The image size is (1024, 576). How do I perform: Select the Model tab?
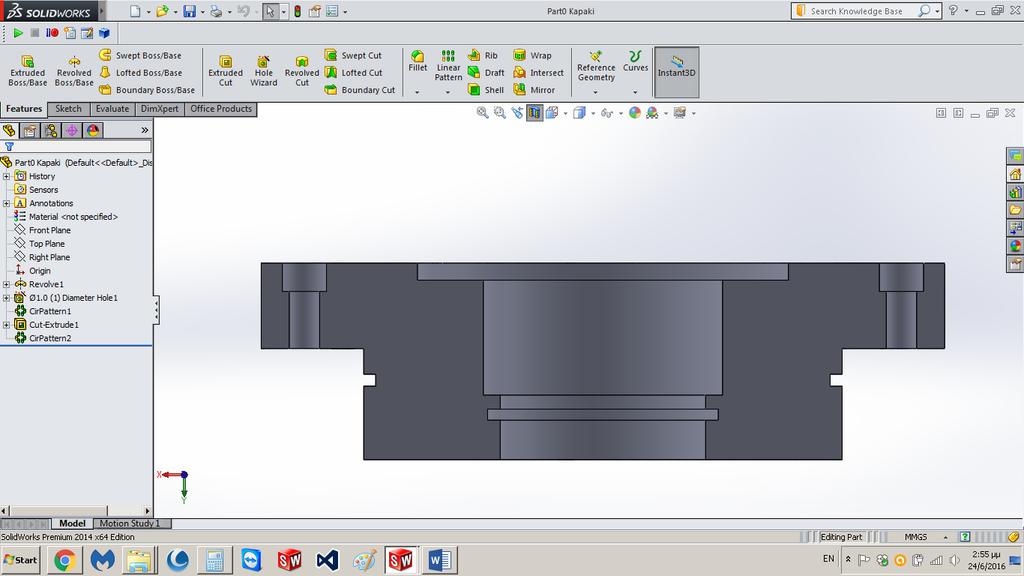[x=72, y=523]
